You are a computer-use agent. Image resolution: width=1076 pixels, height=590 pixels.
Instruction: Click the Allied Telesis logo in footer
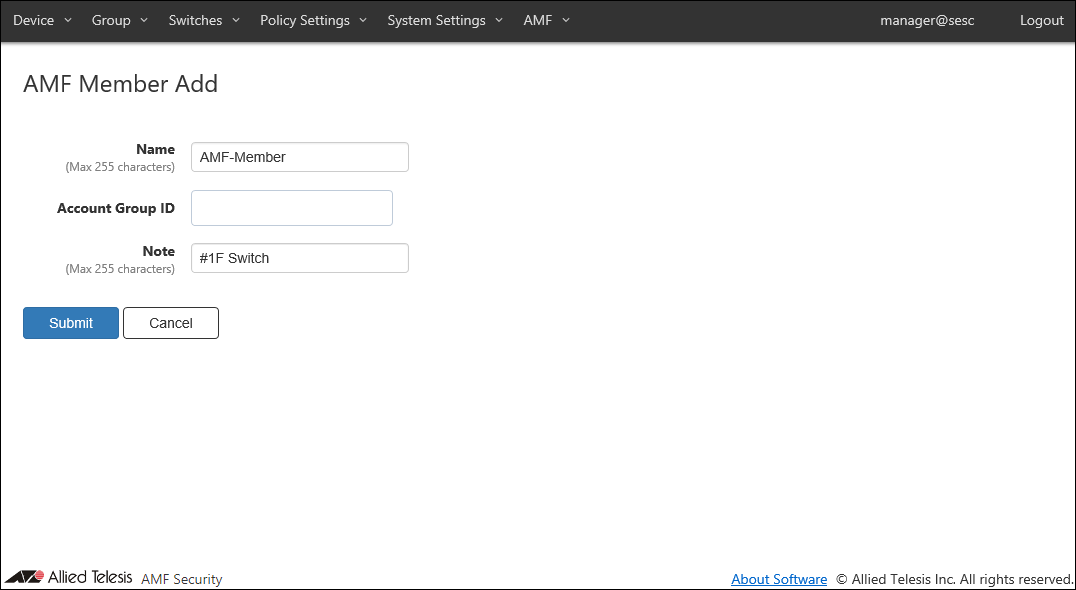tap(68, 577)
